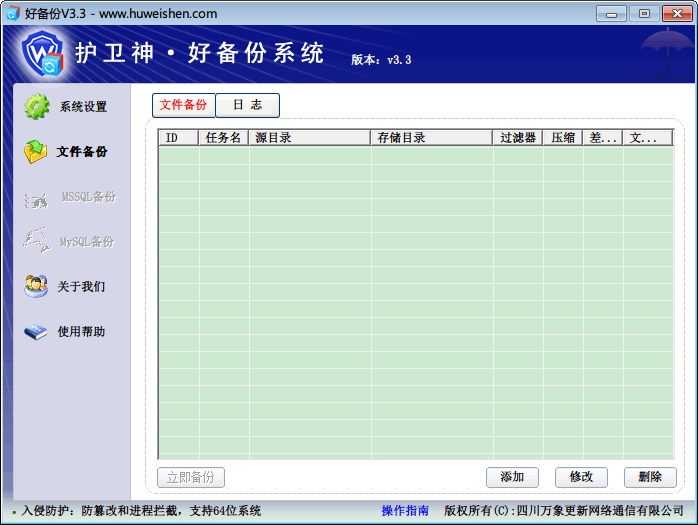Minimize the 好备份 window
The height and width of the screenshot is (525, 698).
(611, 14)
